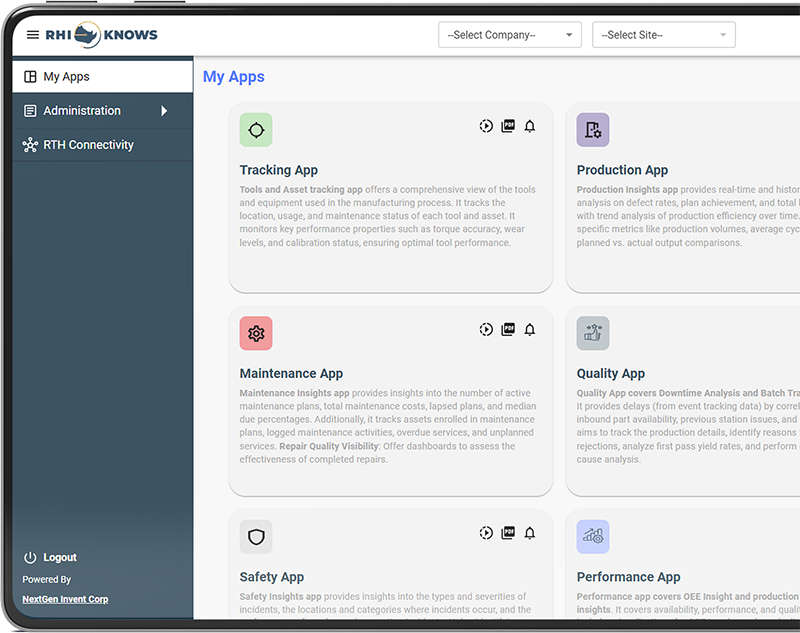Open the Select Company dropdown

(x=510, y=35)
